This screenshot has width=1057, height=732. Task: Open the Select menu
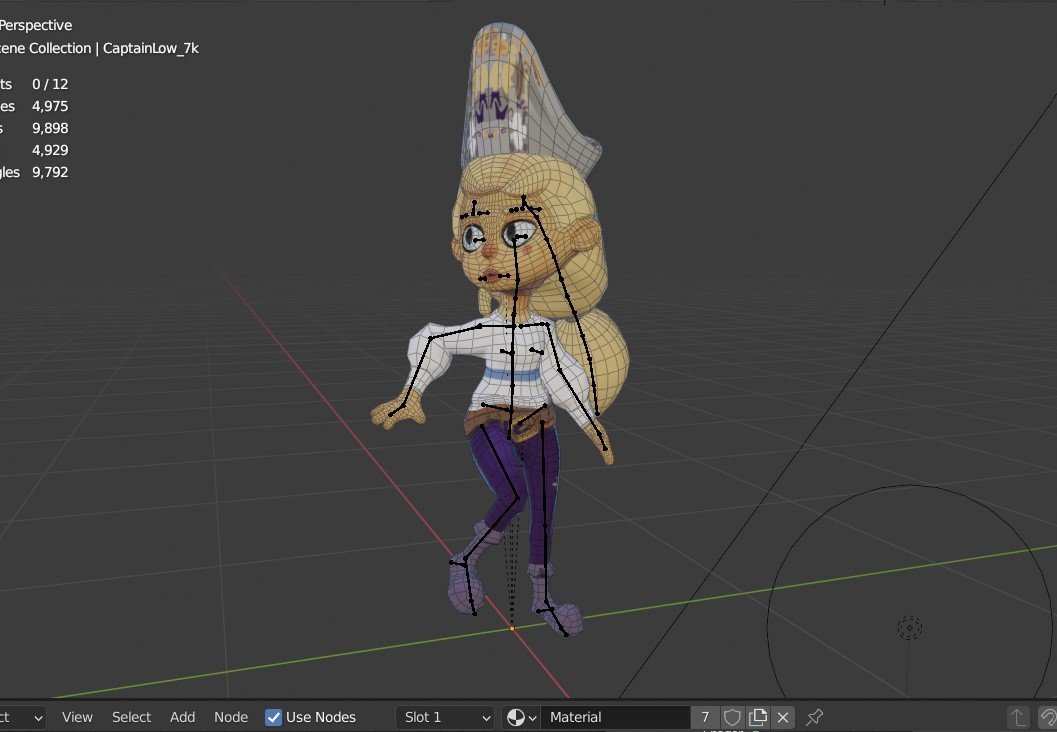(x=131, y=717)
